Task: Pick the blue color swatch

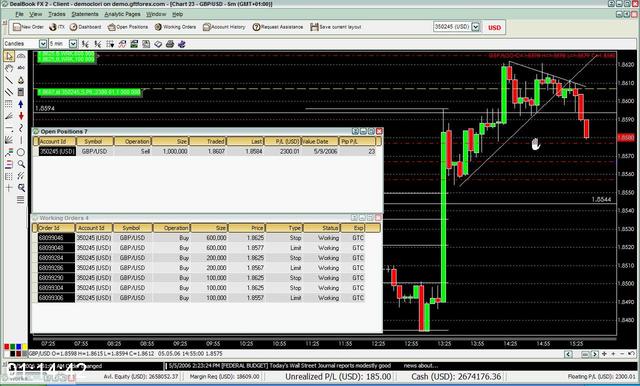Action: (x=19, y=347)
